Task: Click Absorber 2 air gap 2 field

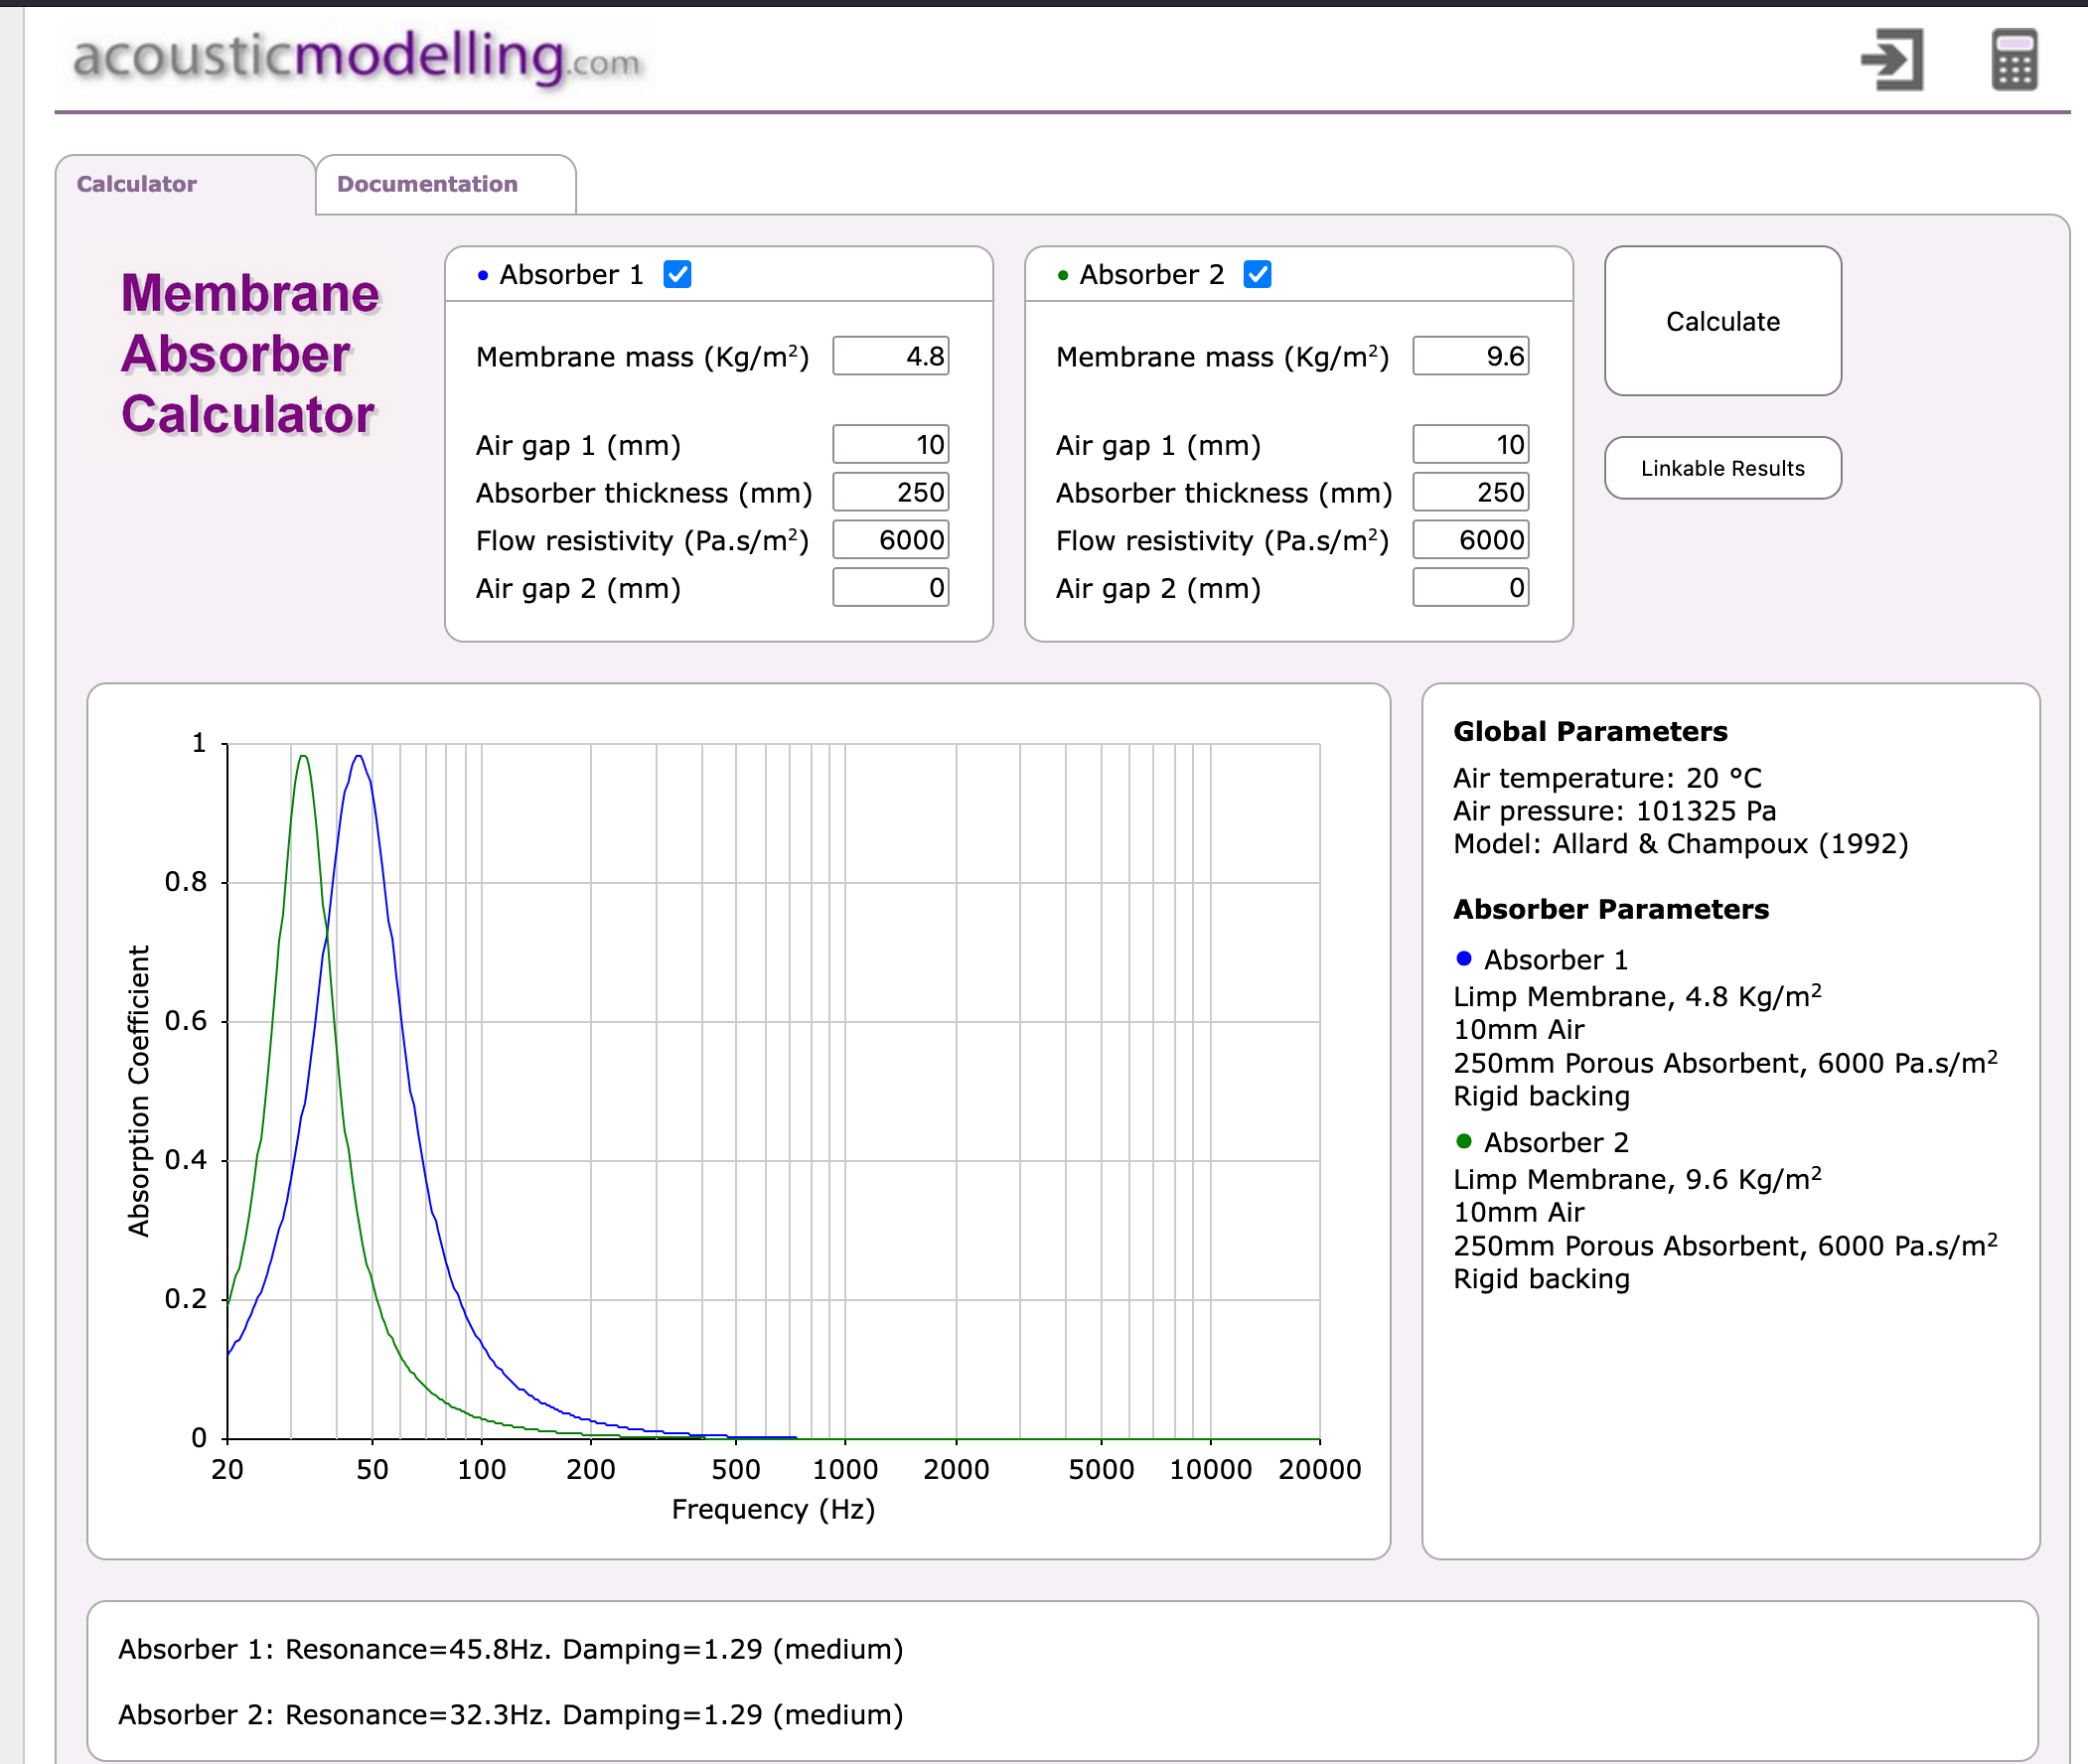Action: coord(1470,588)
